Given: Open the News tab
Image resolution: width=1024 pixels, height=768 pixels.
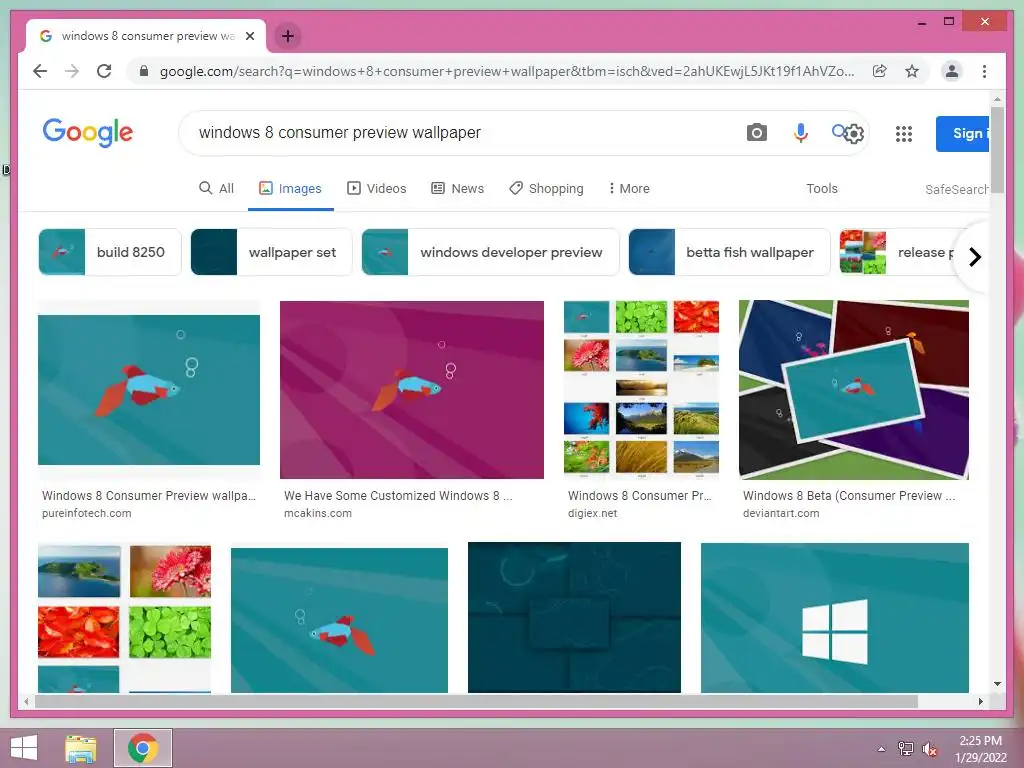Looking at the screenshot, I should point(457,188).
